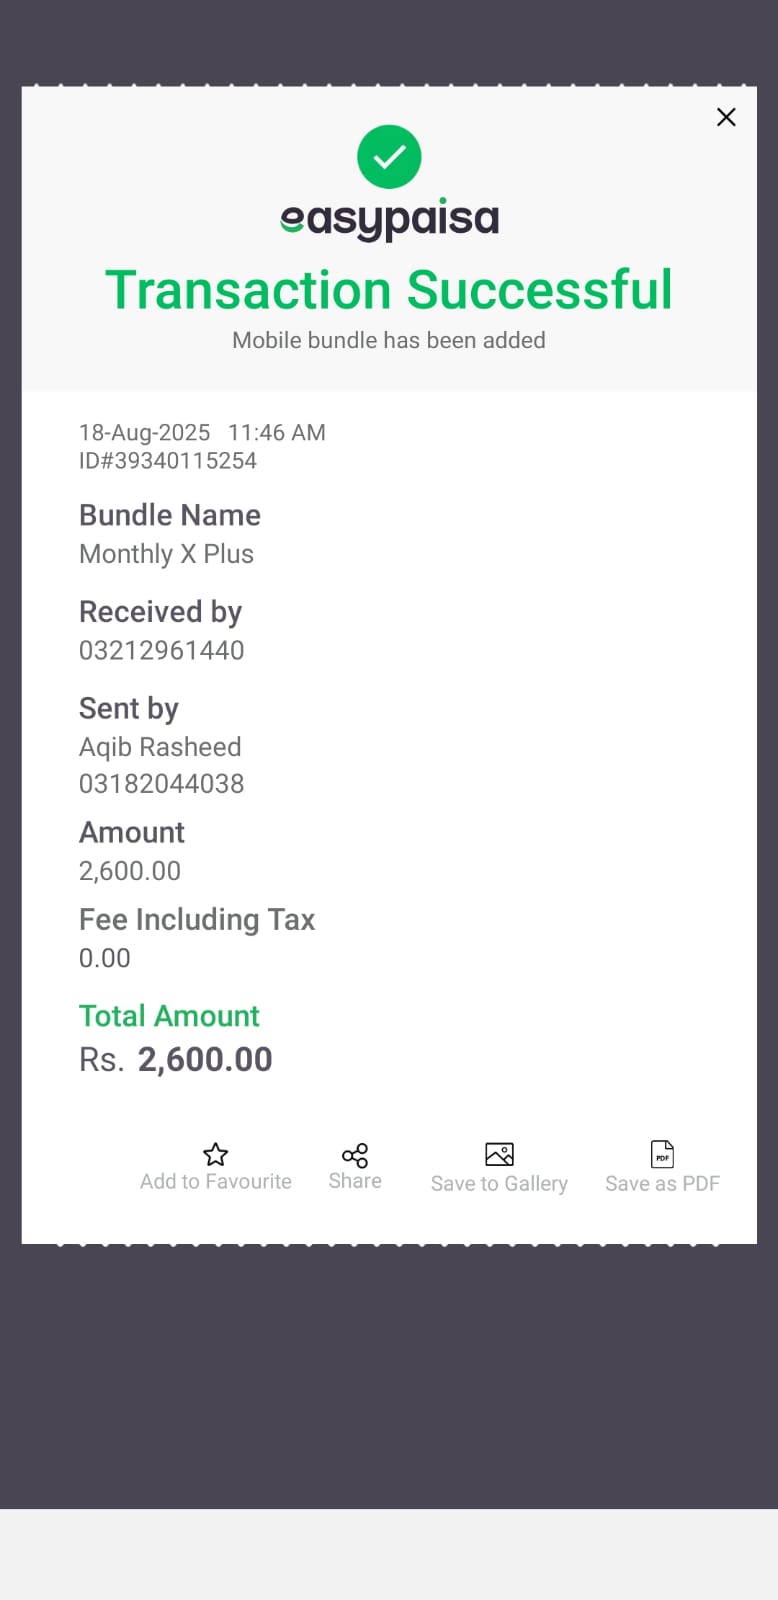
Task: Click the 'Transaction Successful' heading
Action: click(389, 290)
